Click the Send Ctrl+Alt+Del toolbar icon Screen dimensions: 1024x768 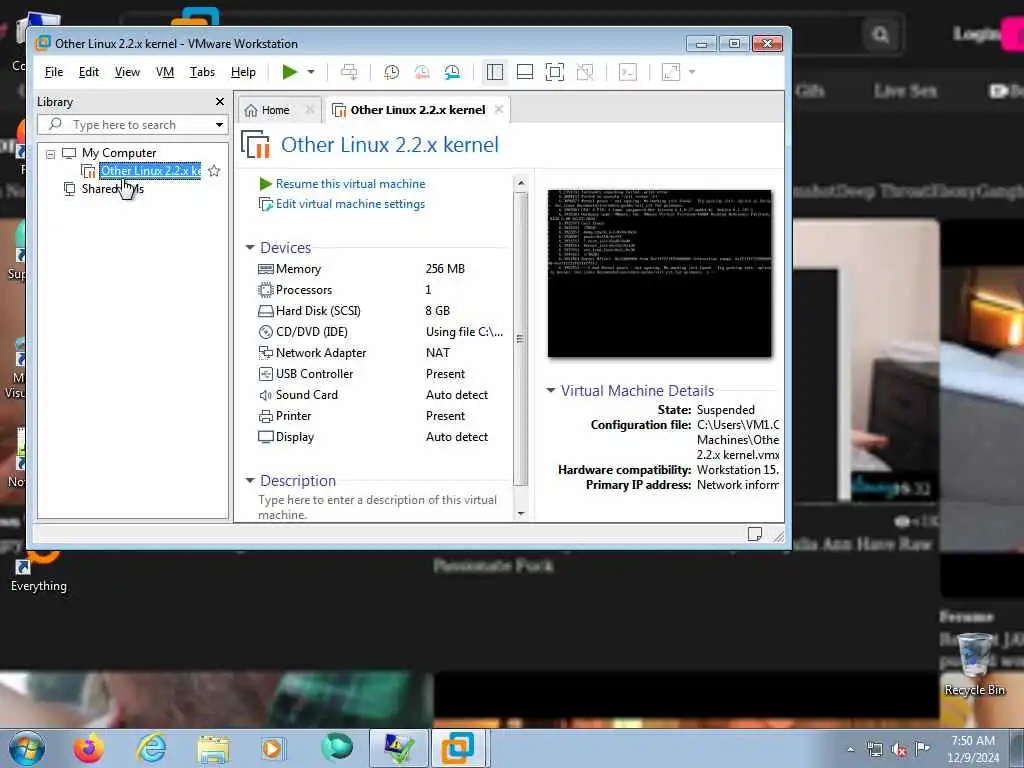[x=349, y=72]
